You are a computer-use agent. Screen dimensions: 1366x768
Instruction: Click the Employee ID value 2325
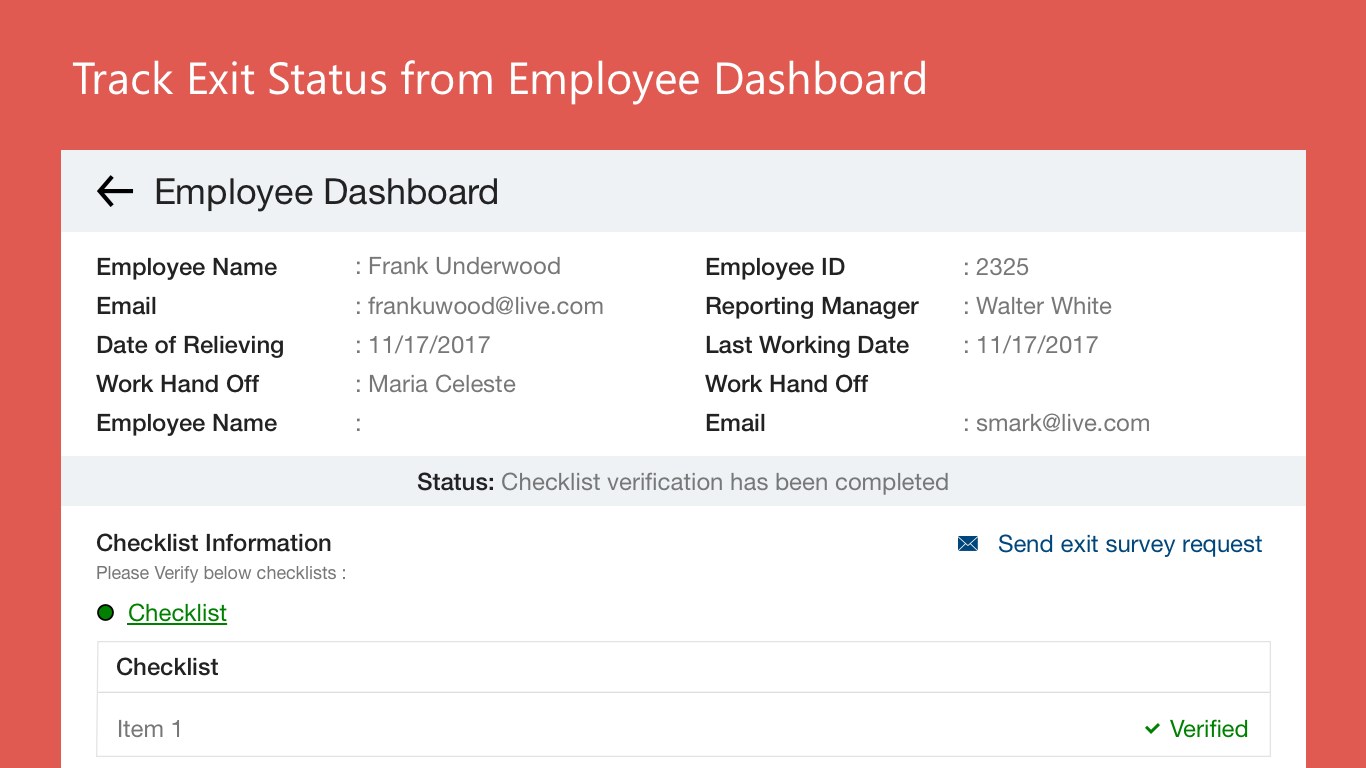click(1002, 267)
